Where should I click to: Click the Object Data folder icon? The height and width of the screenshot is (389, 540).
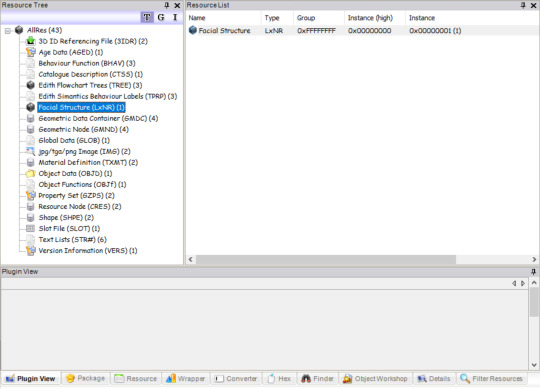pyautogui.click(x=31, y=173)
